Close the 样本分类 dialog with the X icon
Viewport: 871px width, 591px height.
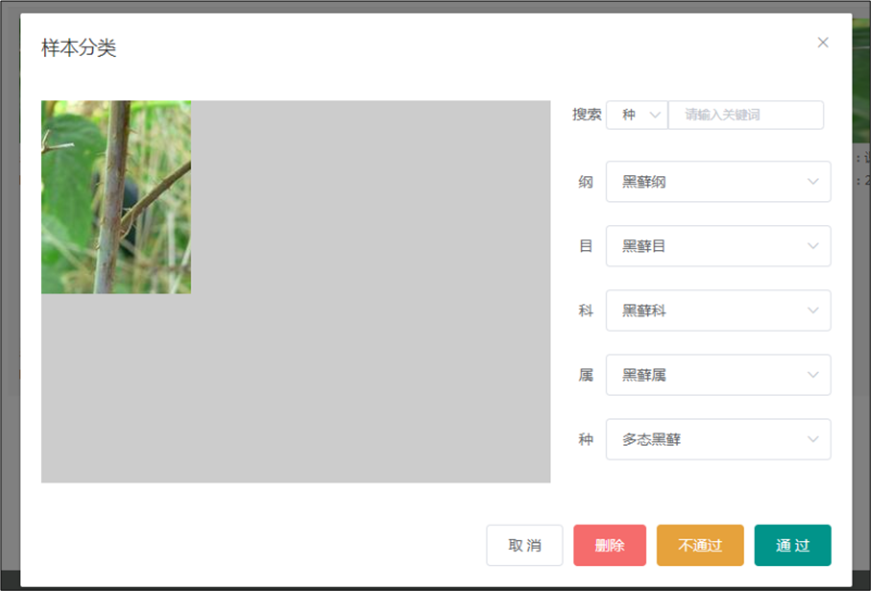click(x=823, y=43)
